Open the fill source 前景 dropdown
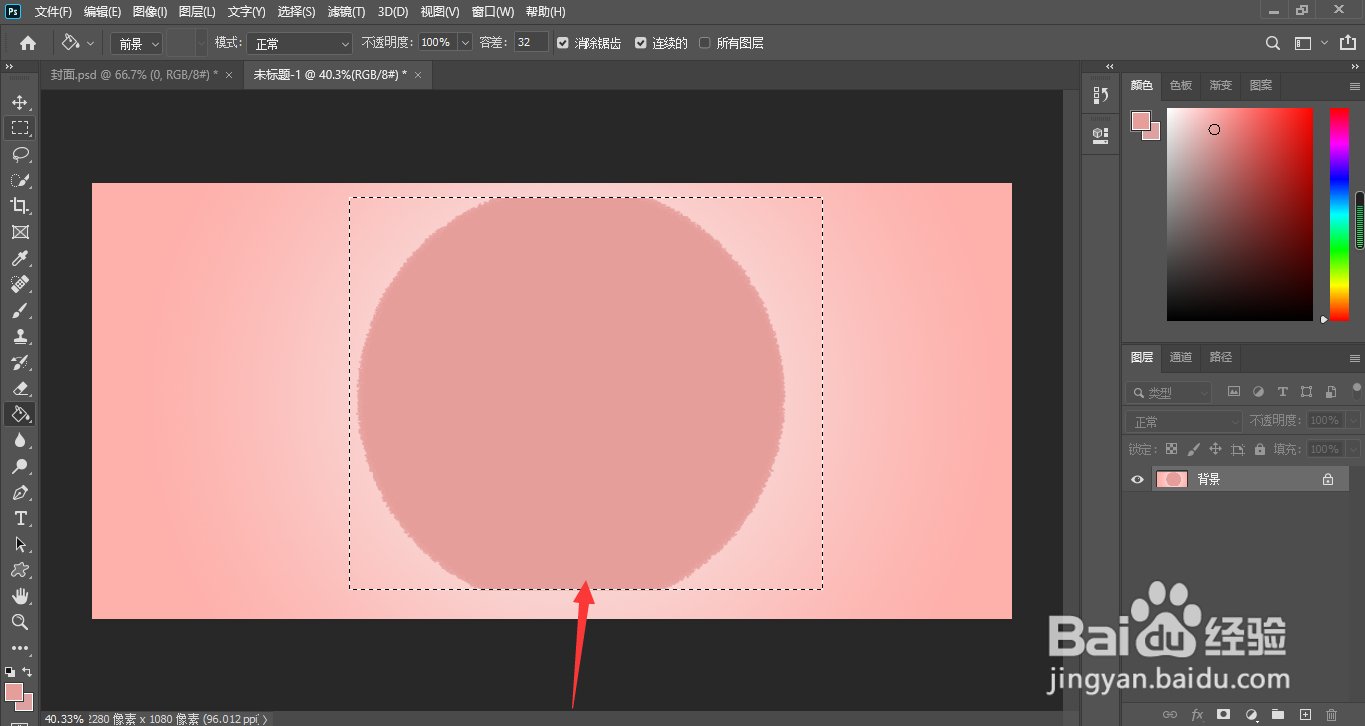1365x726 pixels. [x=136, y=43]
